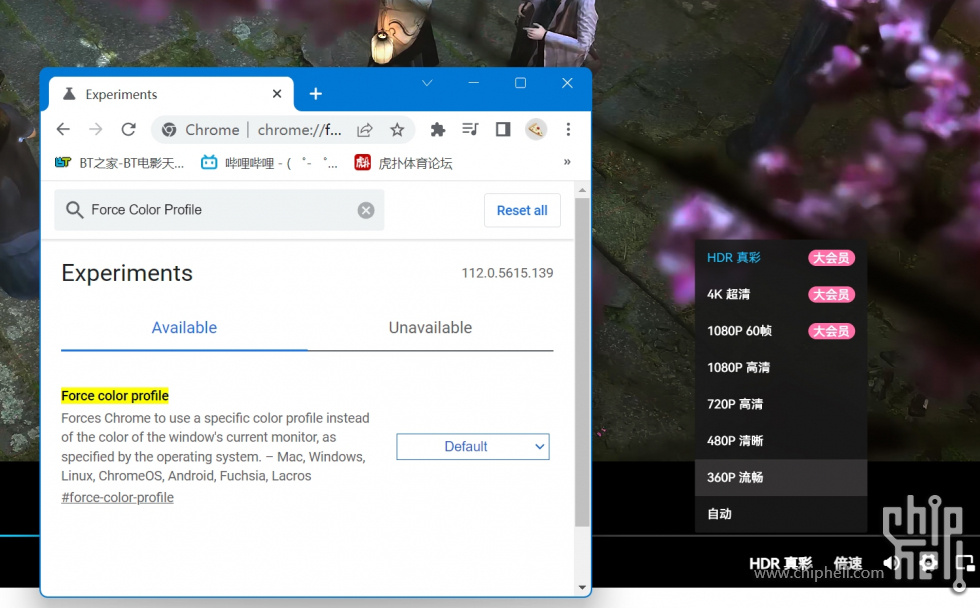Screen dimensions: 980x608
Task: Mute the video with the volume icon
Action: coord(891,563)
